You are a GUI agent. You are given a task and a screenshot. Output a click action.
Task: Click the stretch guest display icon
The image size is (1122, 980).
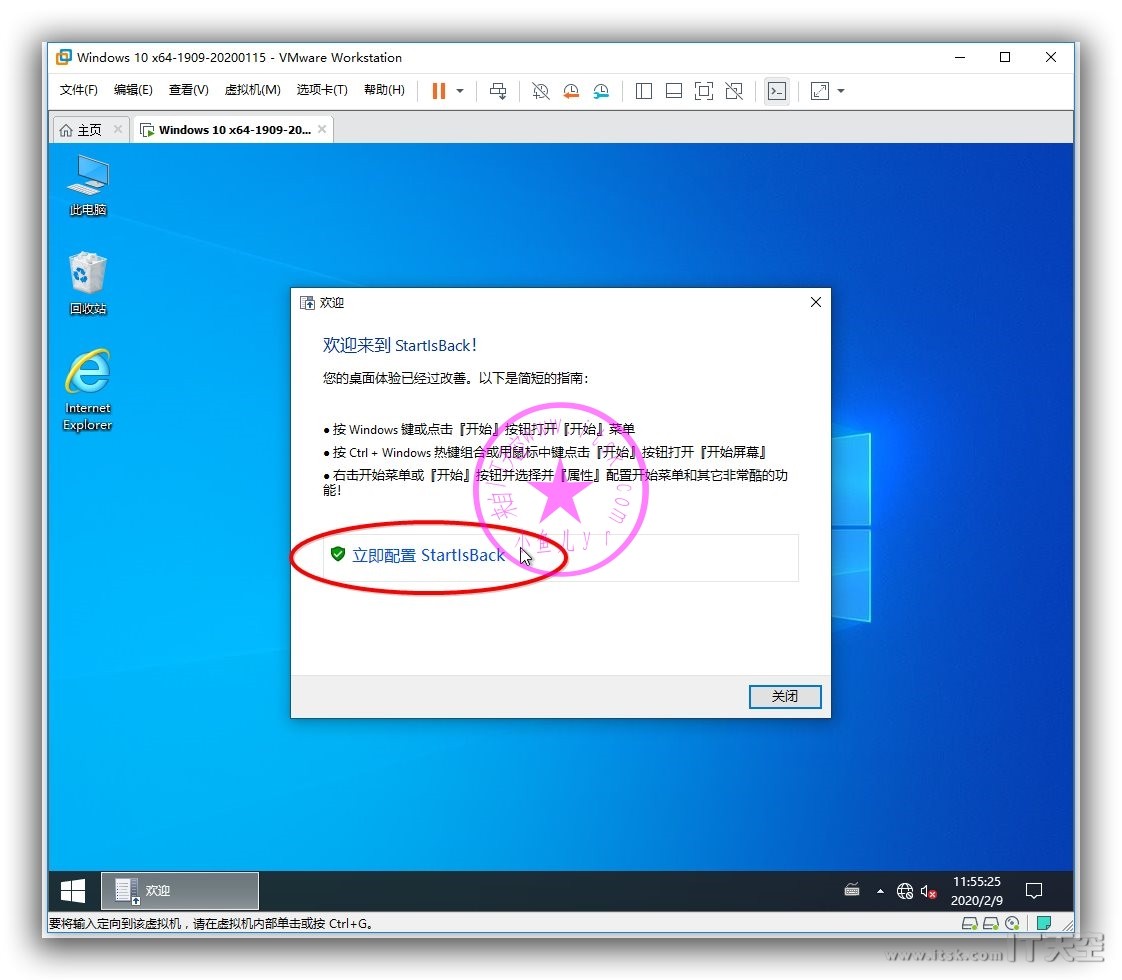click(820, 91)
